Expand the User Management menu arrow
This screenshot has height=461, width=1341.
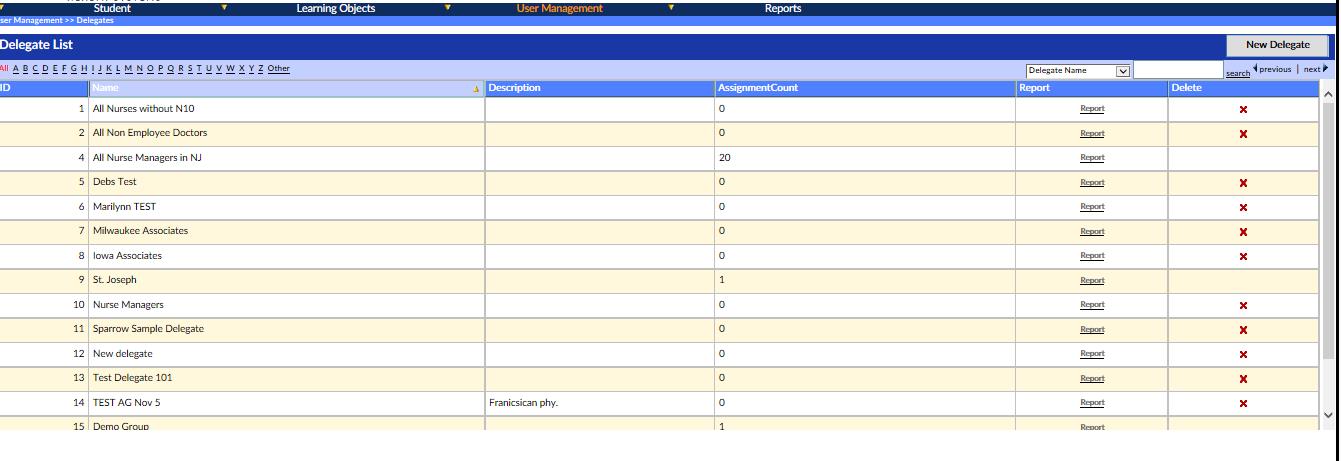[671, 7]
